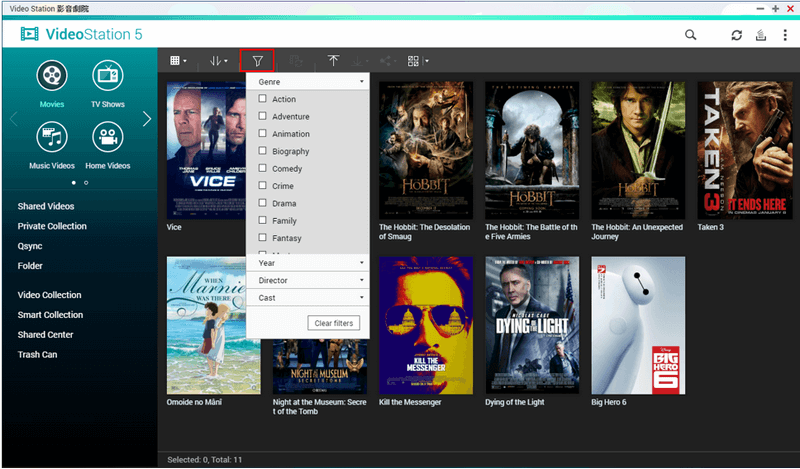Open Shared Videos in sidebar
Screen dimensions: 800x469
(x=46, y=206)
